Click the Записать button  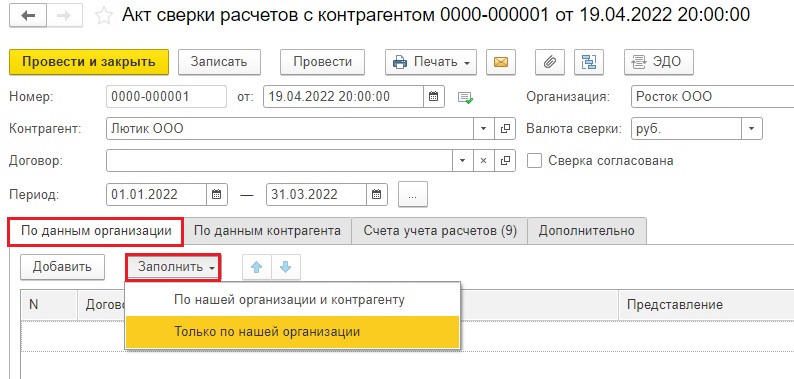[x=219, y=62]
